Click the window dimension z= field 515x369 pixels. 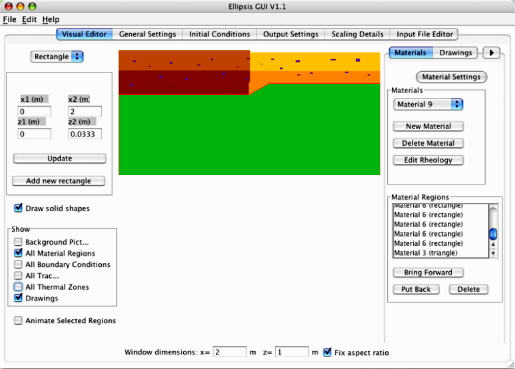(x=292, y=352)
